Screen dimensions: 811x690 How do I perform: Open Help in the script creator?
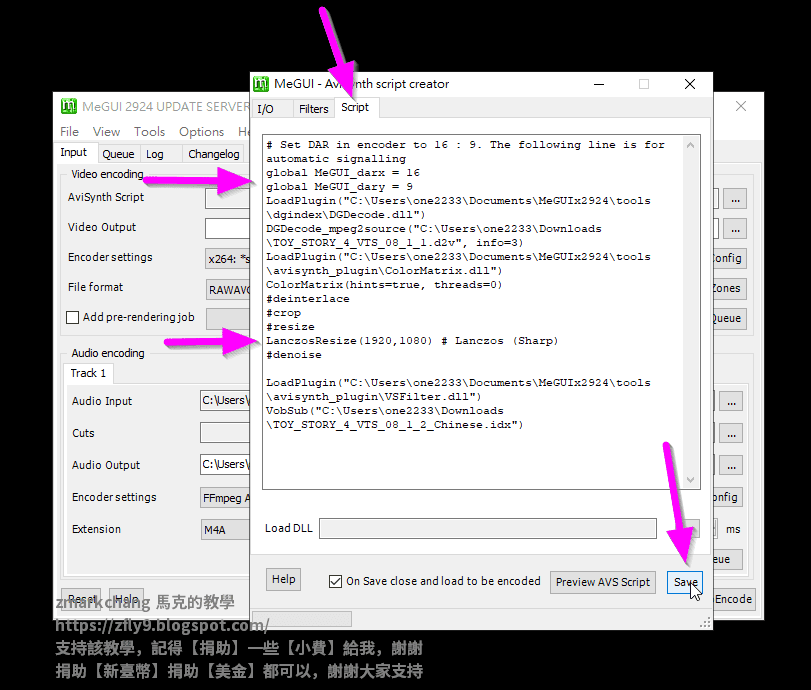(x=283, y=579)
